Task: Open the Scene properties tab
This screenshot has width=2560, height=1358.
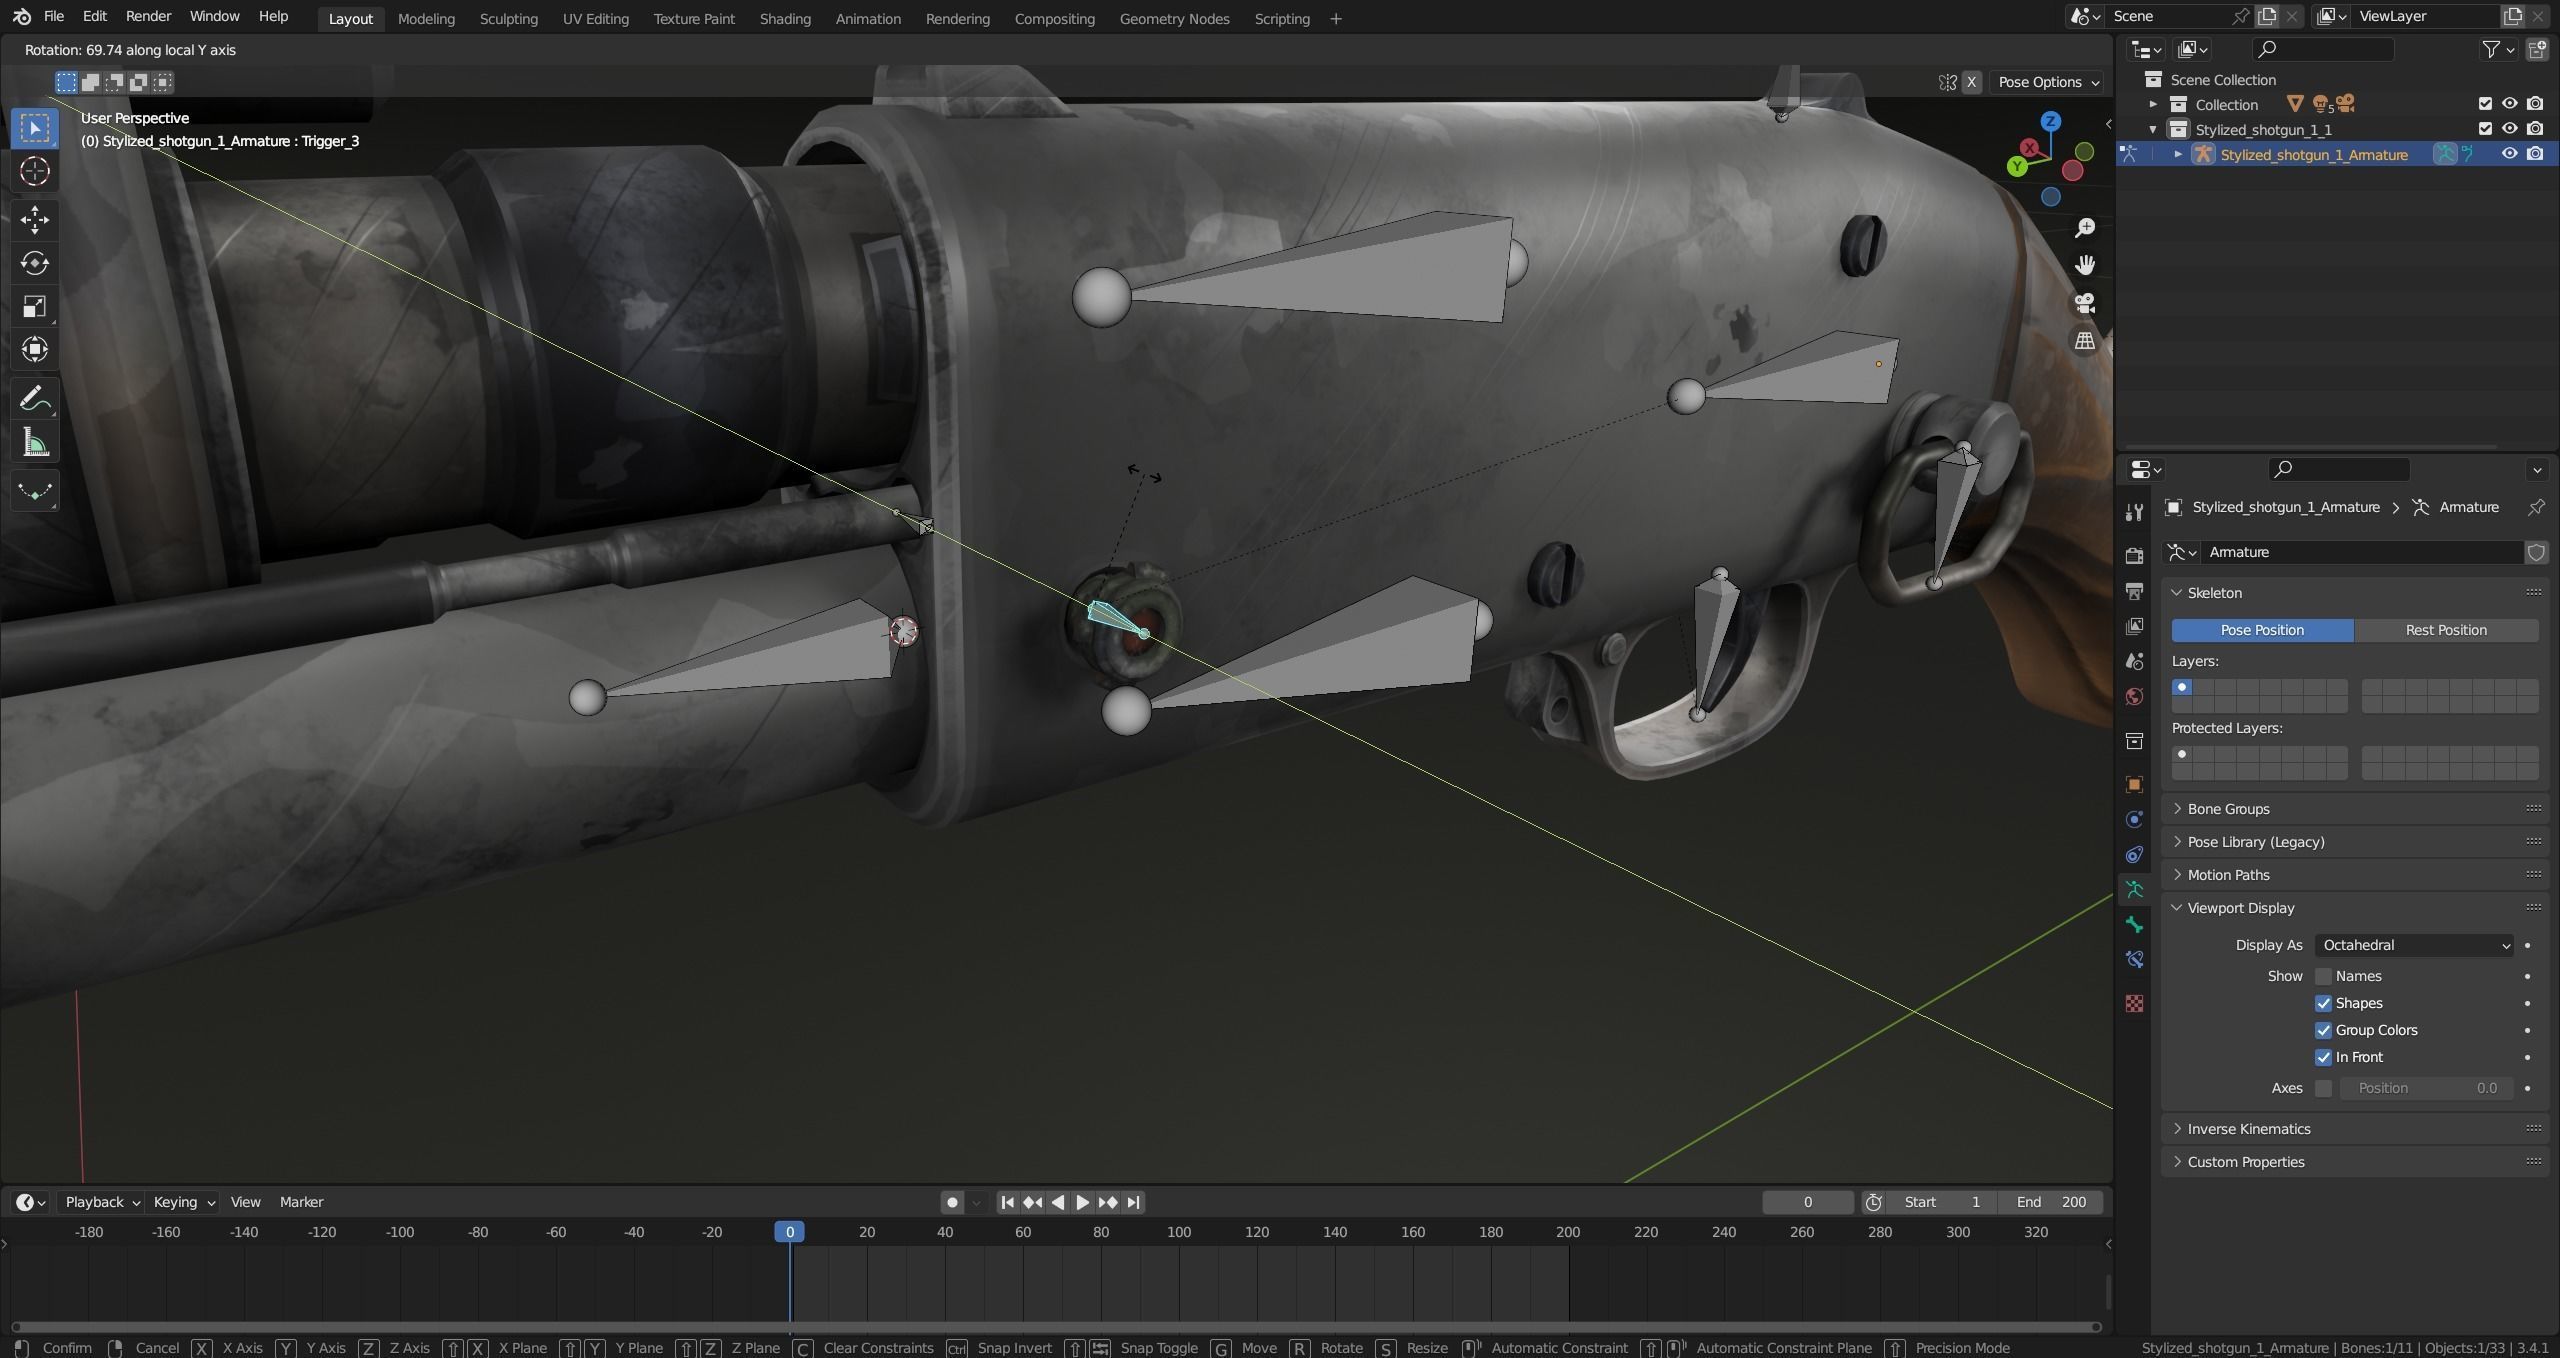Action: tap(2134, 661)
